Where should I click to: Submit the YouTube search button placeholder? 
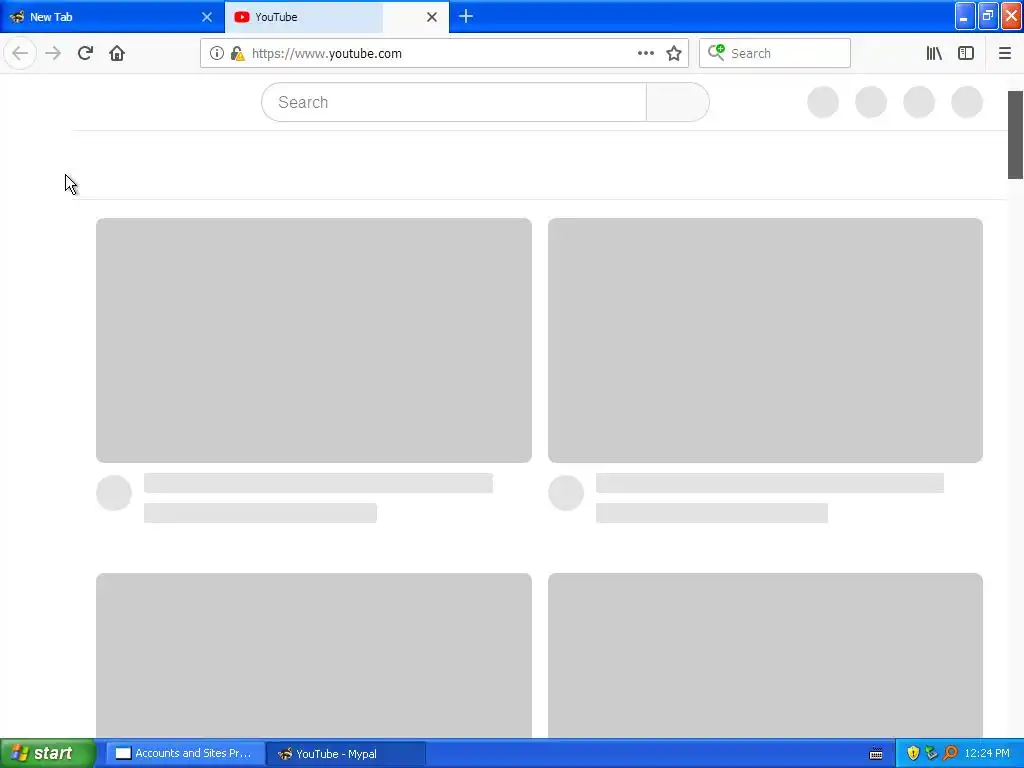(678, 102)
